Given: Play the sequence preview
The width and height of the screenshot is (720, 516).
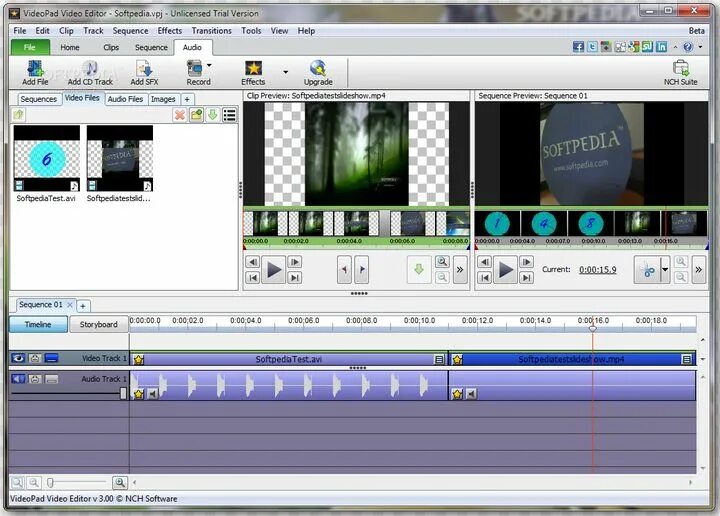Looking at the screenshot, I should click(x=505, y=269).
